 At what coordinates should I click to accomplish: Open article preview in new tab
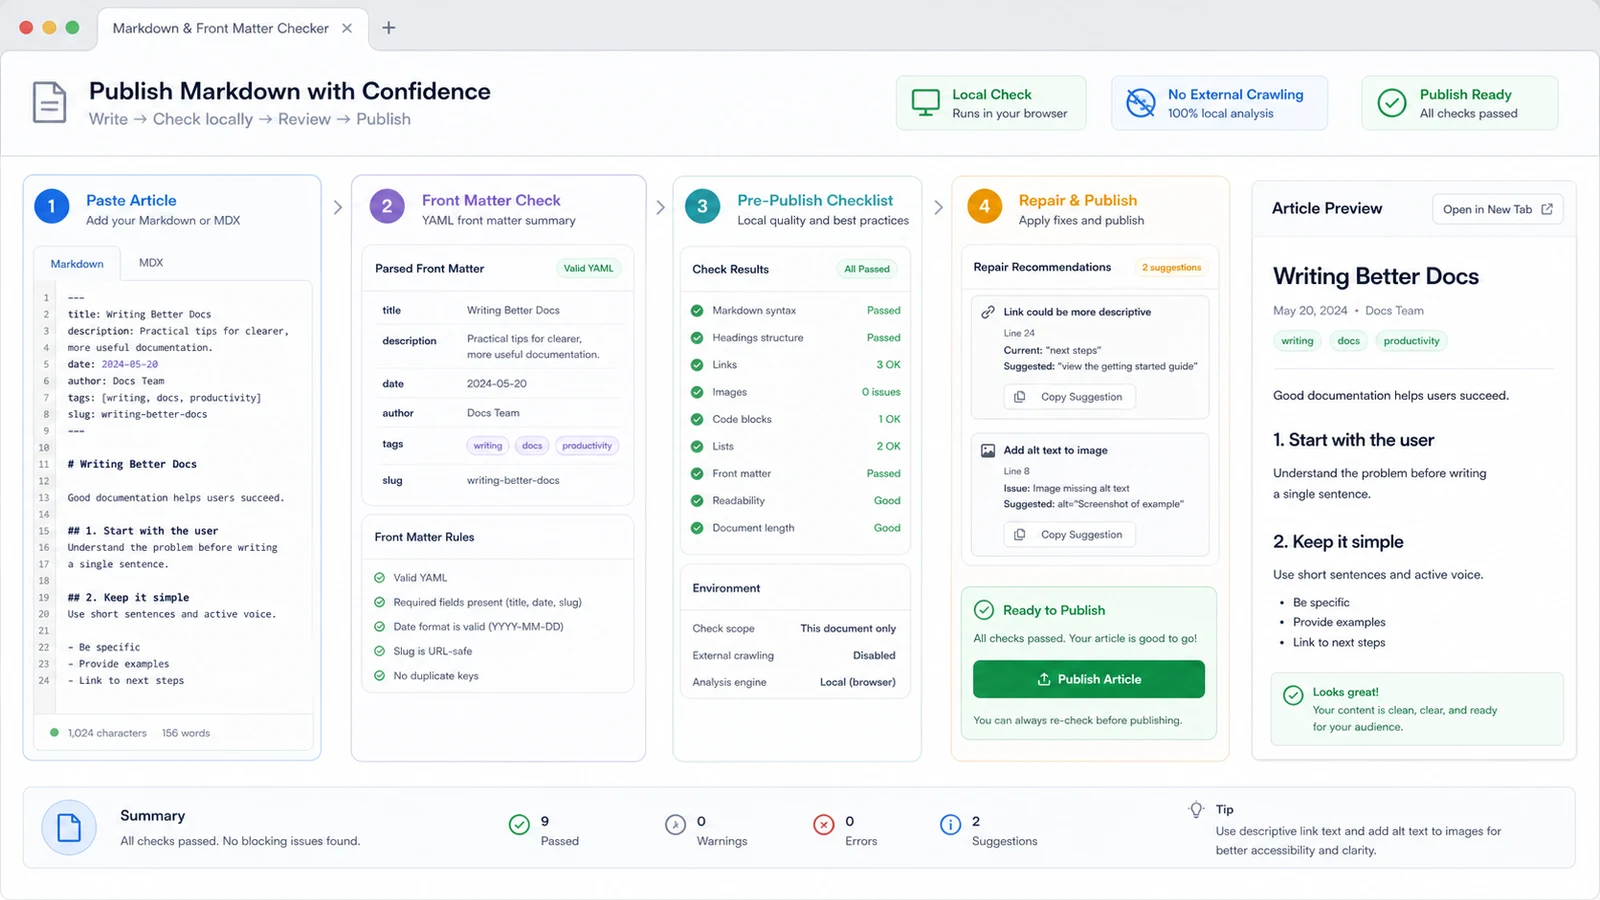point(1497,209)
